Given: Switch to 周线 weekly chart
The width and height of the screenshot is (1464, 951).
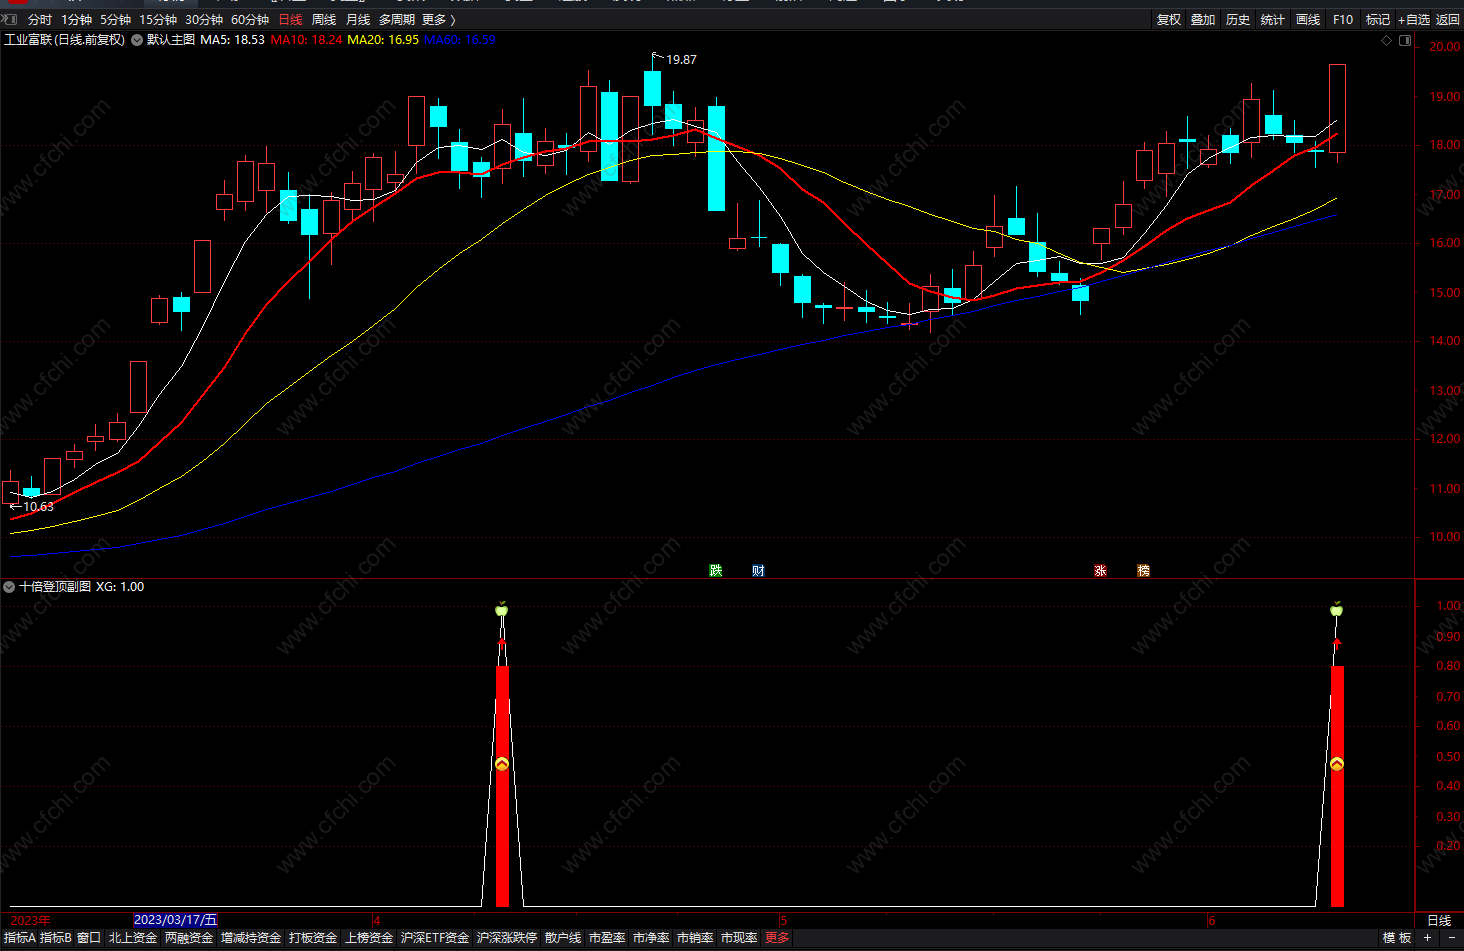Looking at the screenshot, I should pyautogui.click(x=324, y=20).
